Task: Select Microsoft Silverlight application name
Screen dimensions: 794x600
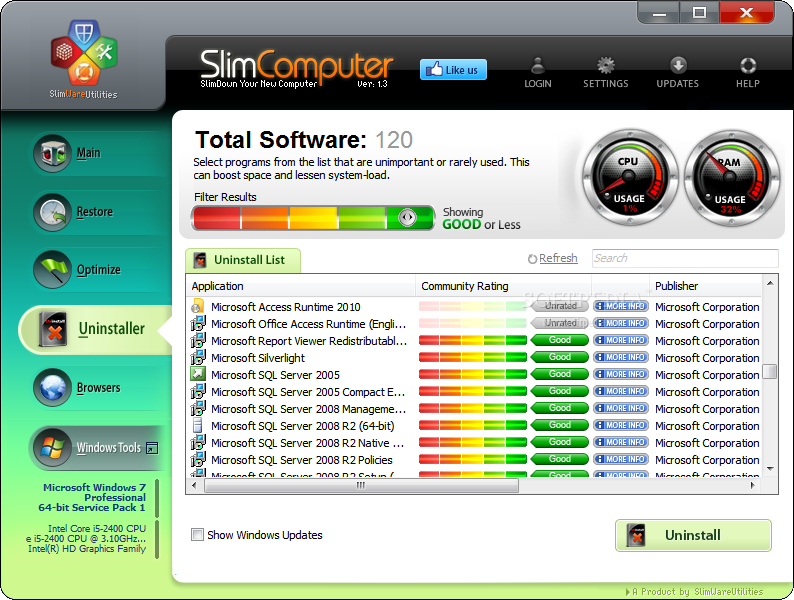Action: pyautogui.click(x=258, y=358)
